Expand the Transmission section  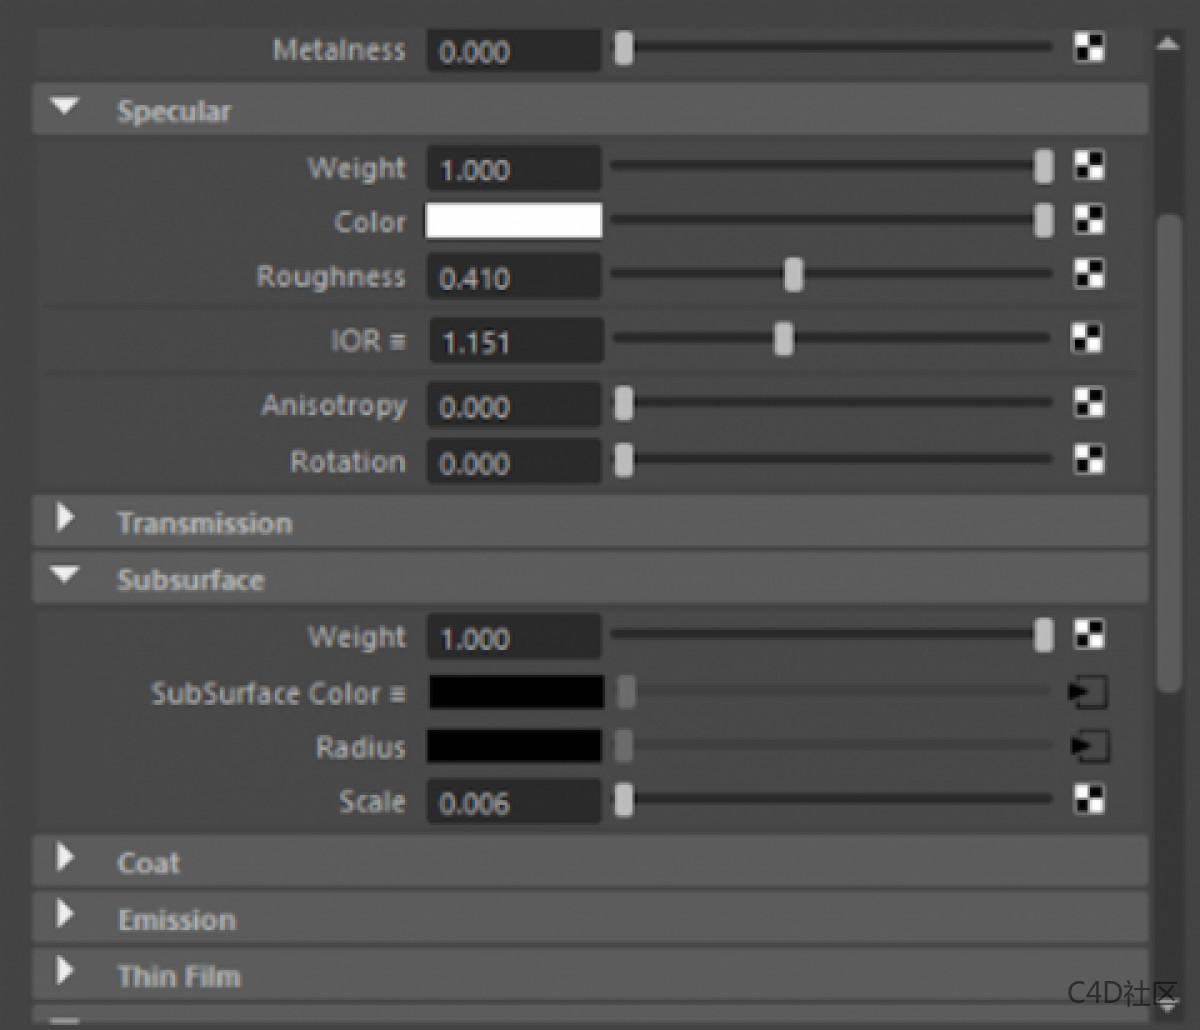pyautogui.click(x=66, y=520)
